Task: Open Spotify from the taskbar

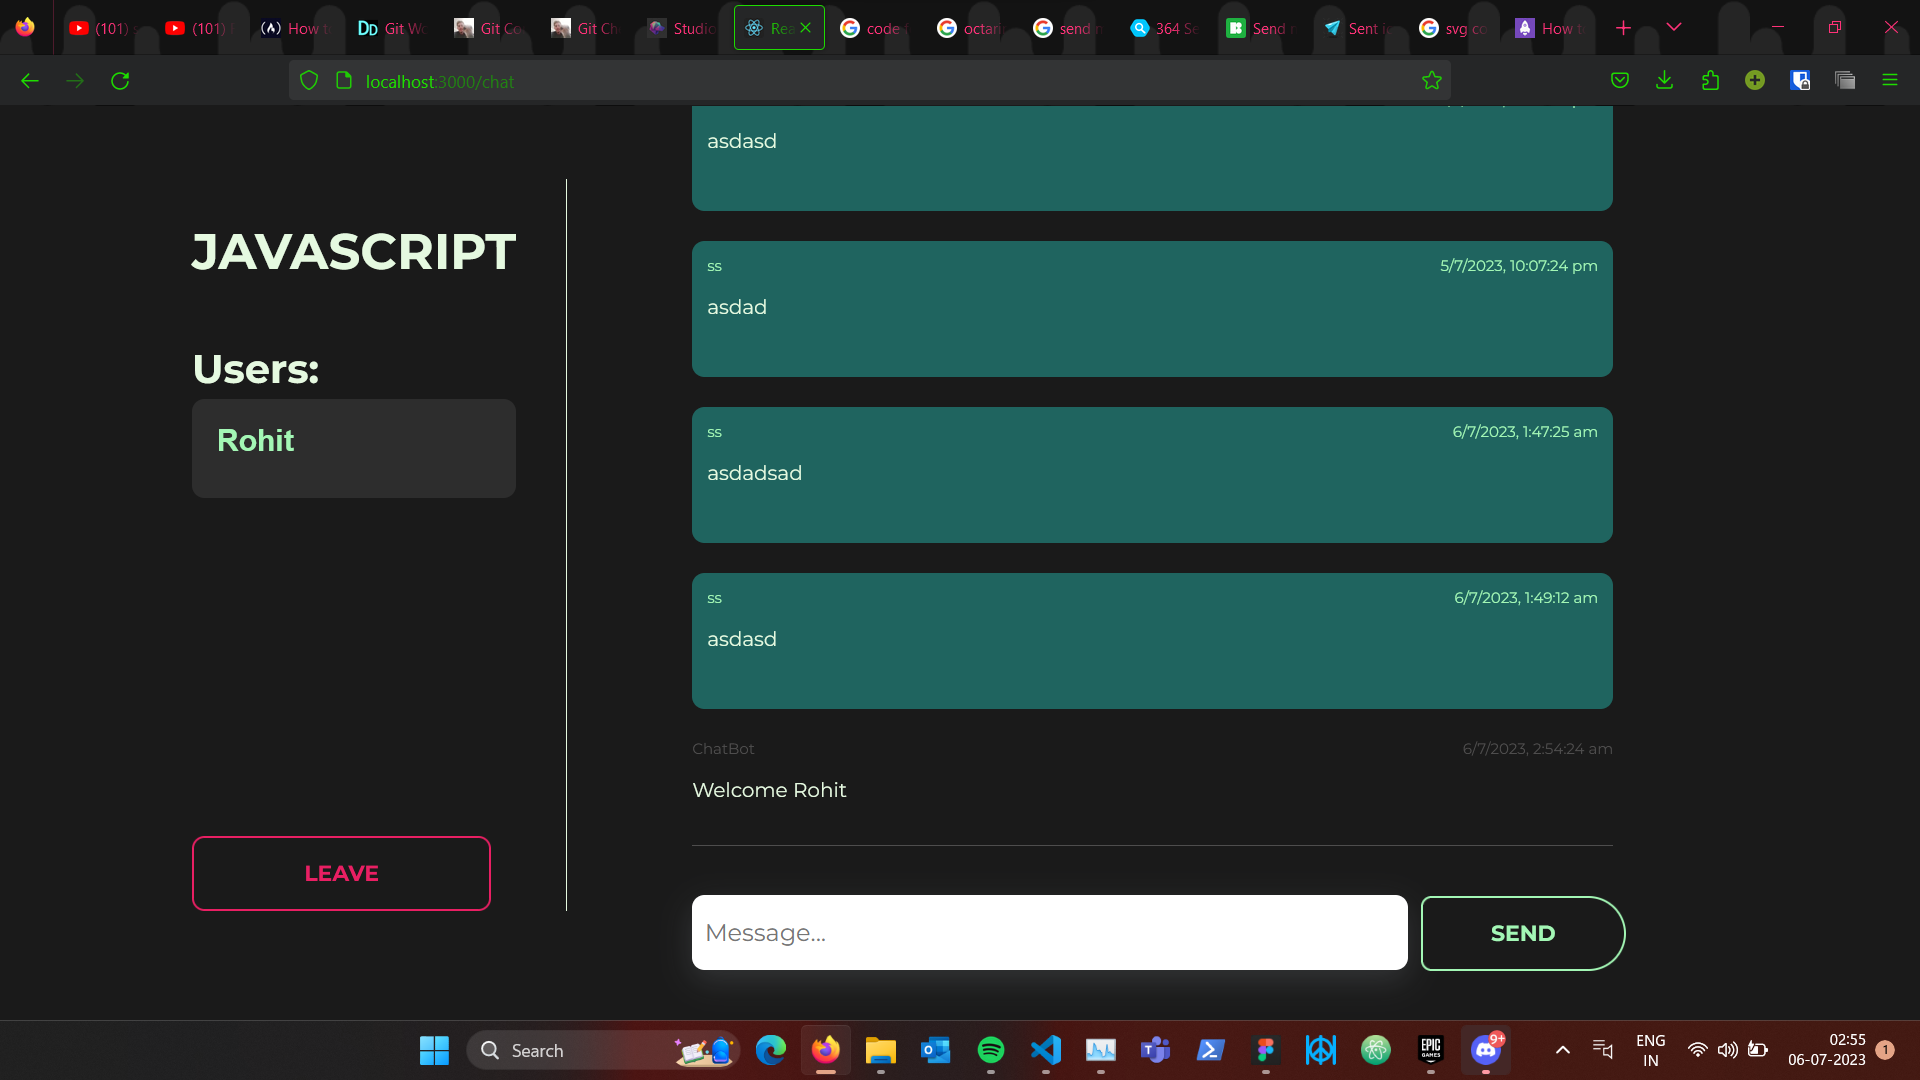Action: (991, 1050)
